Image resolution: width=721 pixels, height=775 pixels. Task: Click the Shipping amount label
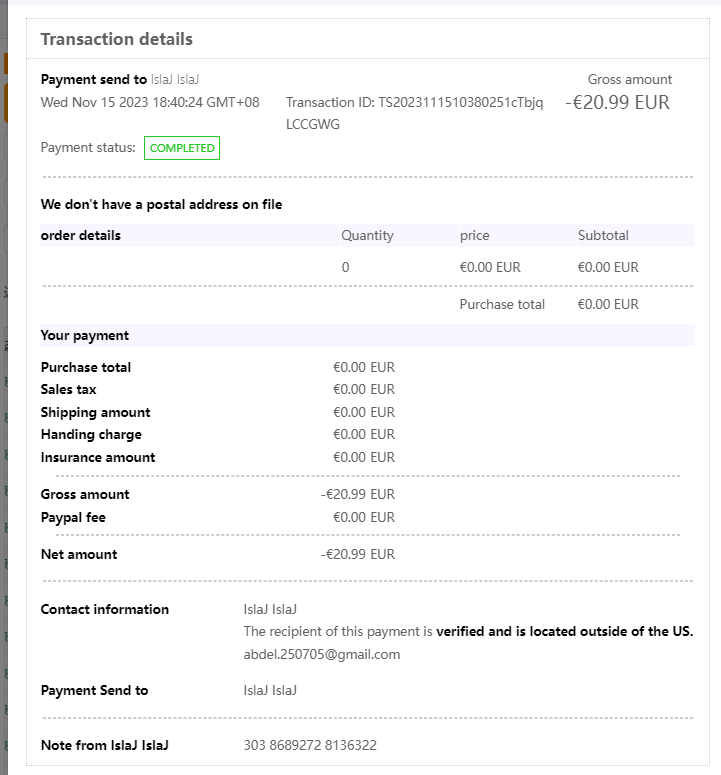click(x=95, y=412)
